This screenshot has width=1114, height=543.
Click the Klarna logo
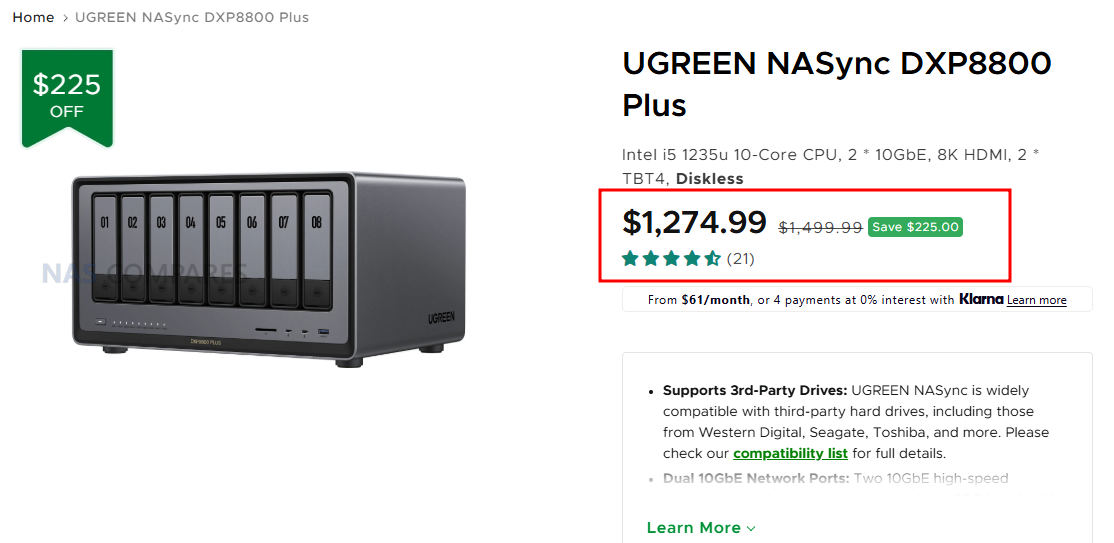980,299
